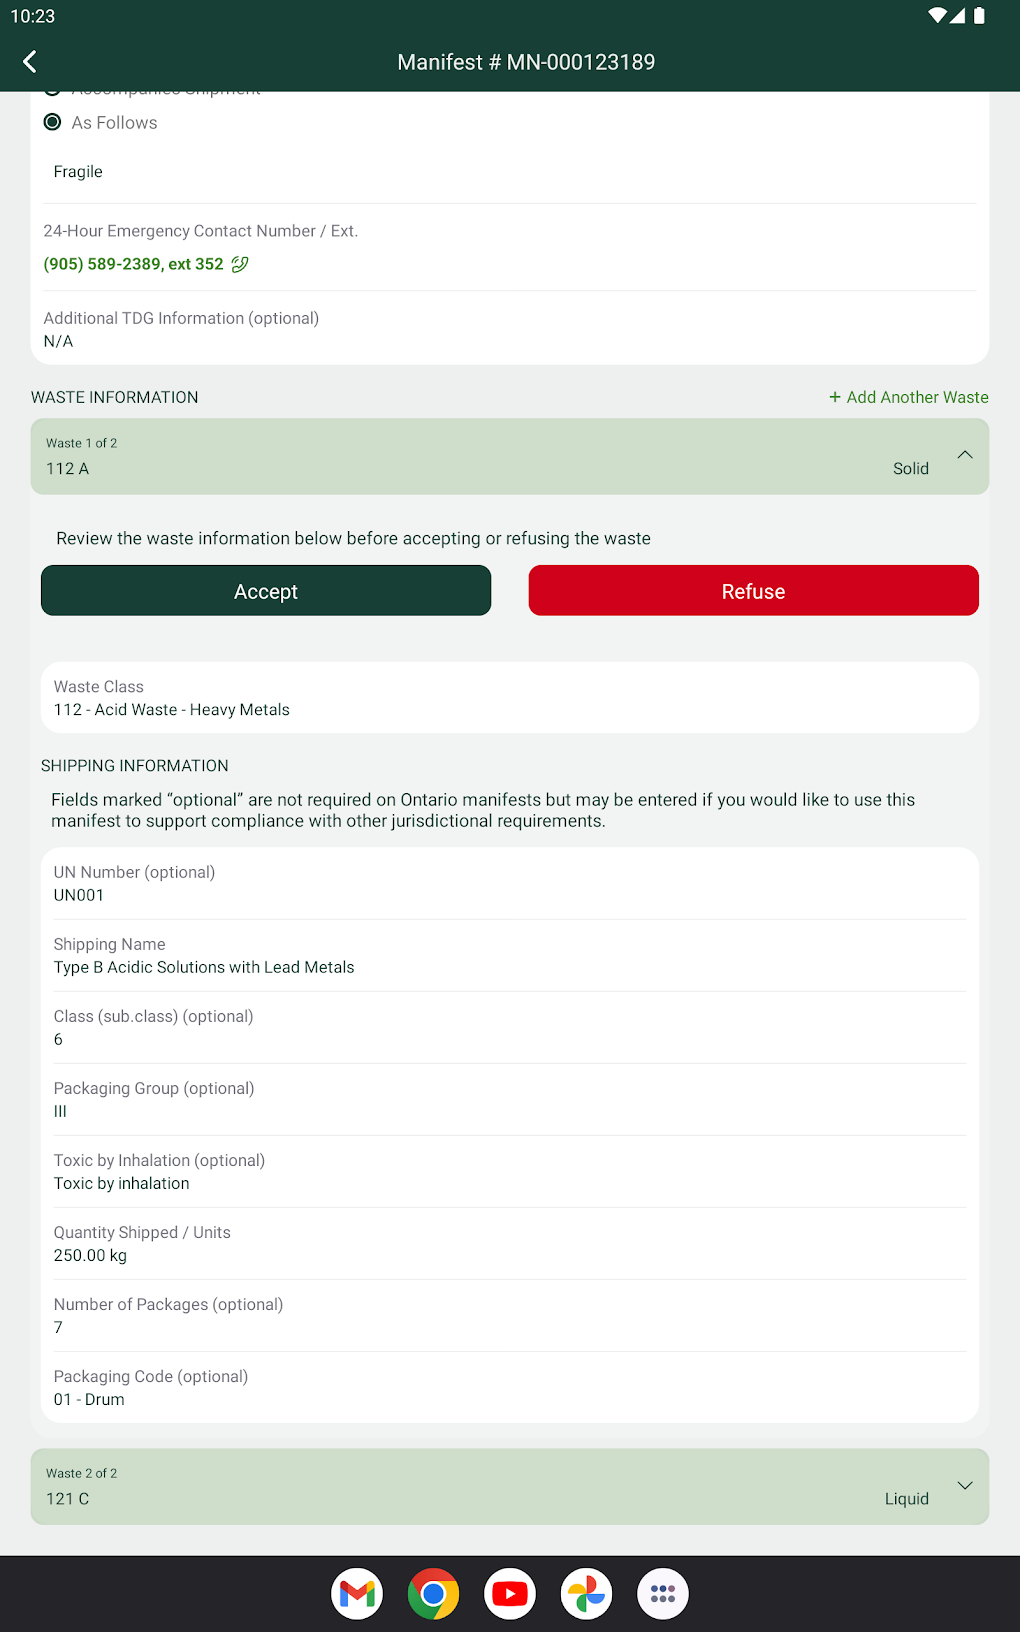This screenshot has height=1632, width=1020.
Task: Tap the plus icon for Add Another Waste
Action: point(835,397)
